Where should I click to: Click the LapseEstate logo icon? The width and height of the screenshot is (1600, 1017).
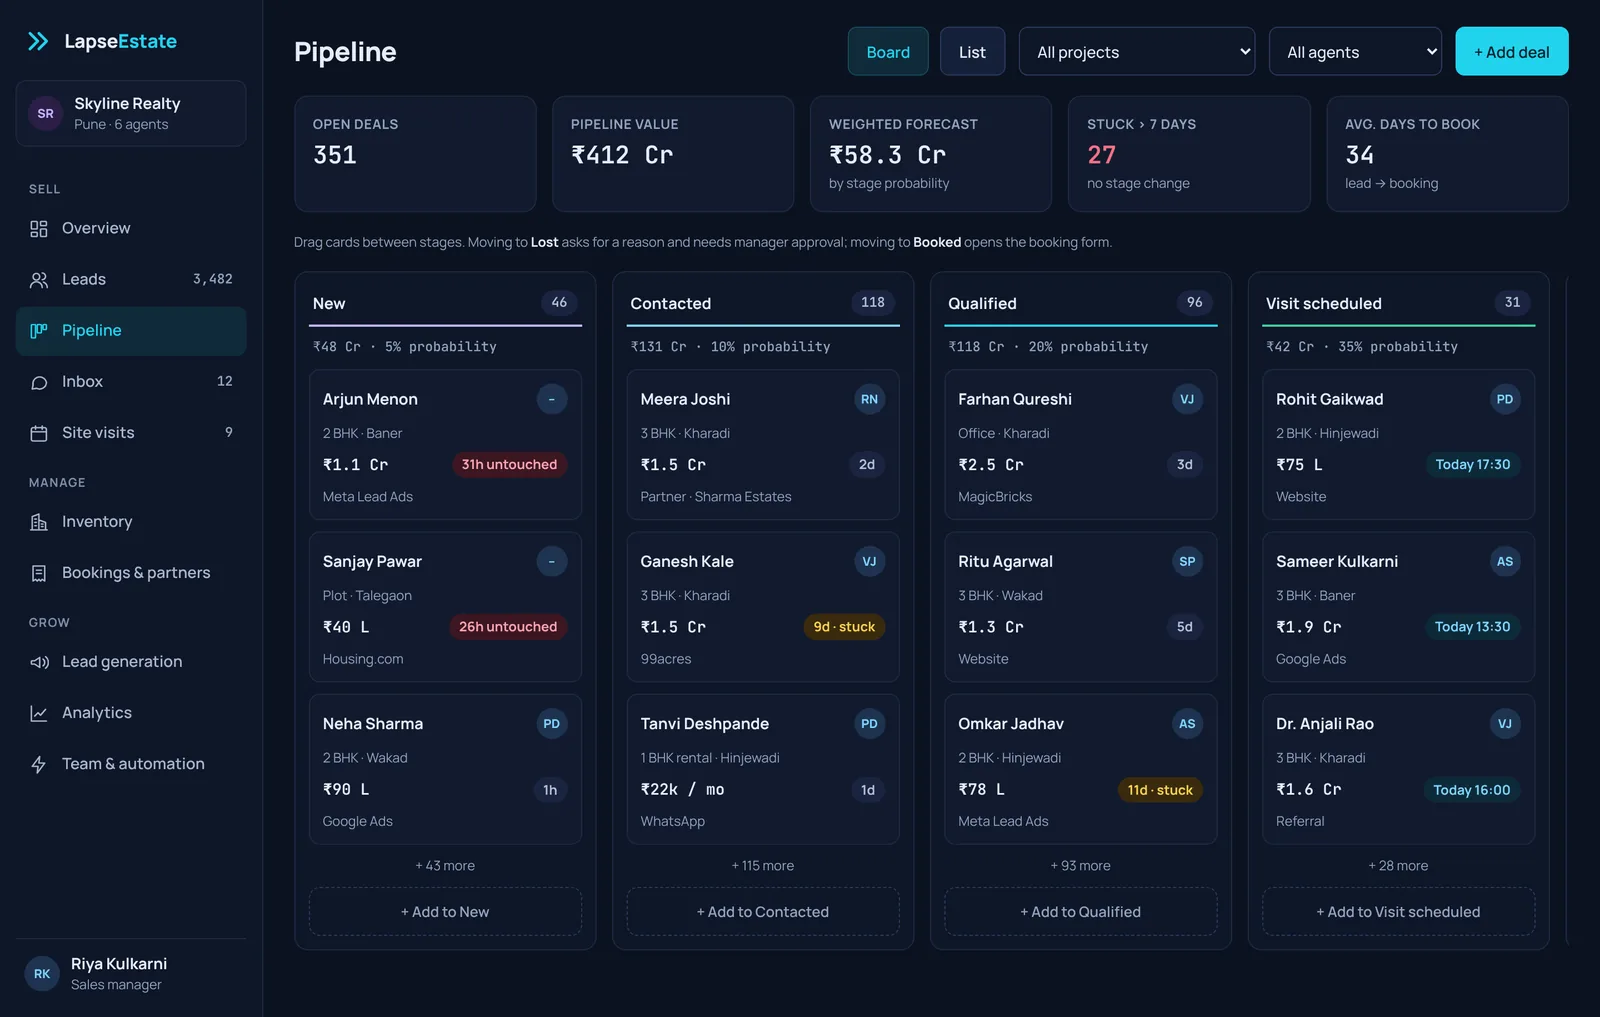tap(38, 41)
